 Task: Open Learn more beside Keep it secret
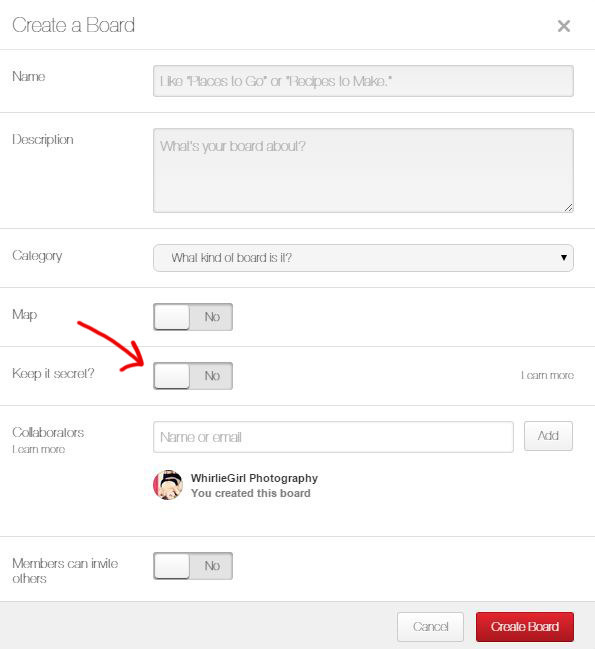click(x=547, y=375)
